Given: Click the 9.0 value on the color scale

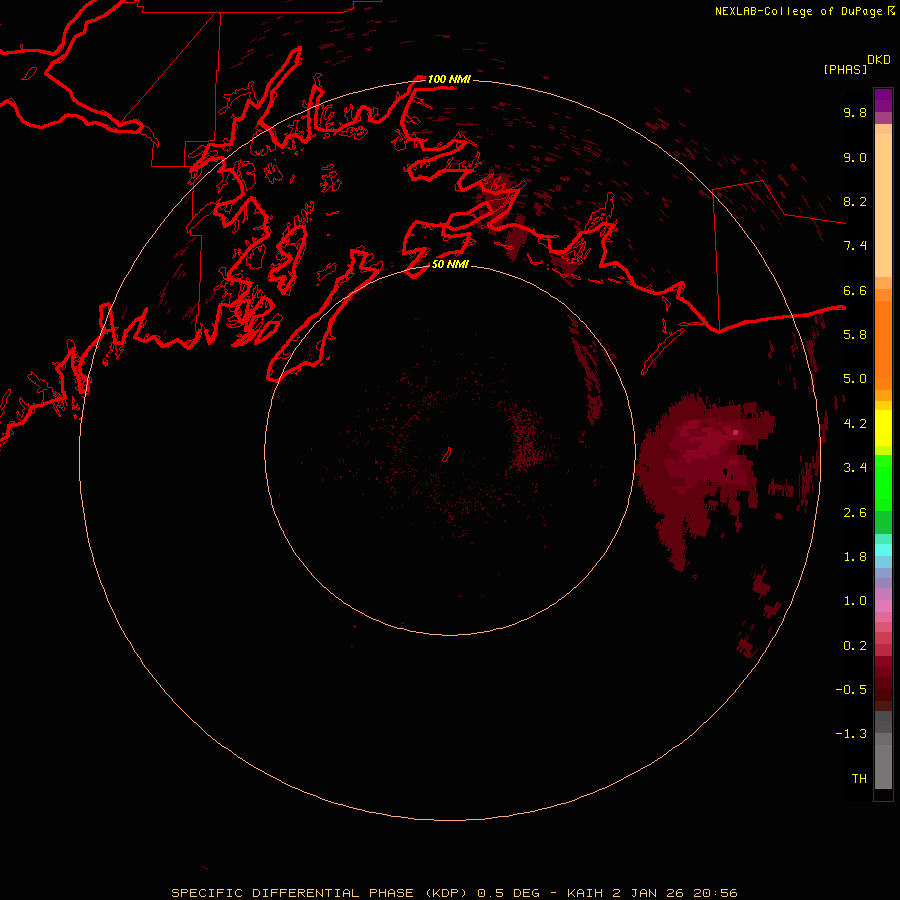Looking at the screenshot, I should click(x=855, y=157).
